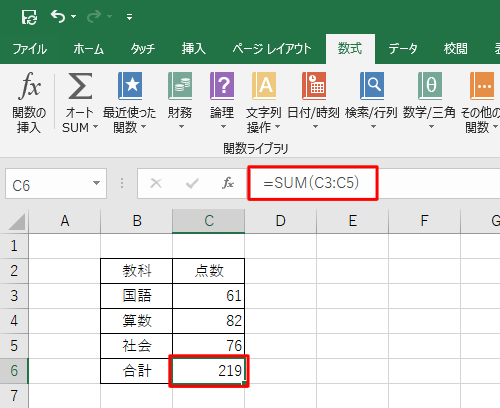
Task: Open the 数学/三角 functions icon
Action: pyautogui.click(x=430, y=86)
